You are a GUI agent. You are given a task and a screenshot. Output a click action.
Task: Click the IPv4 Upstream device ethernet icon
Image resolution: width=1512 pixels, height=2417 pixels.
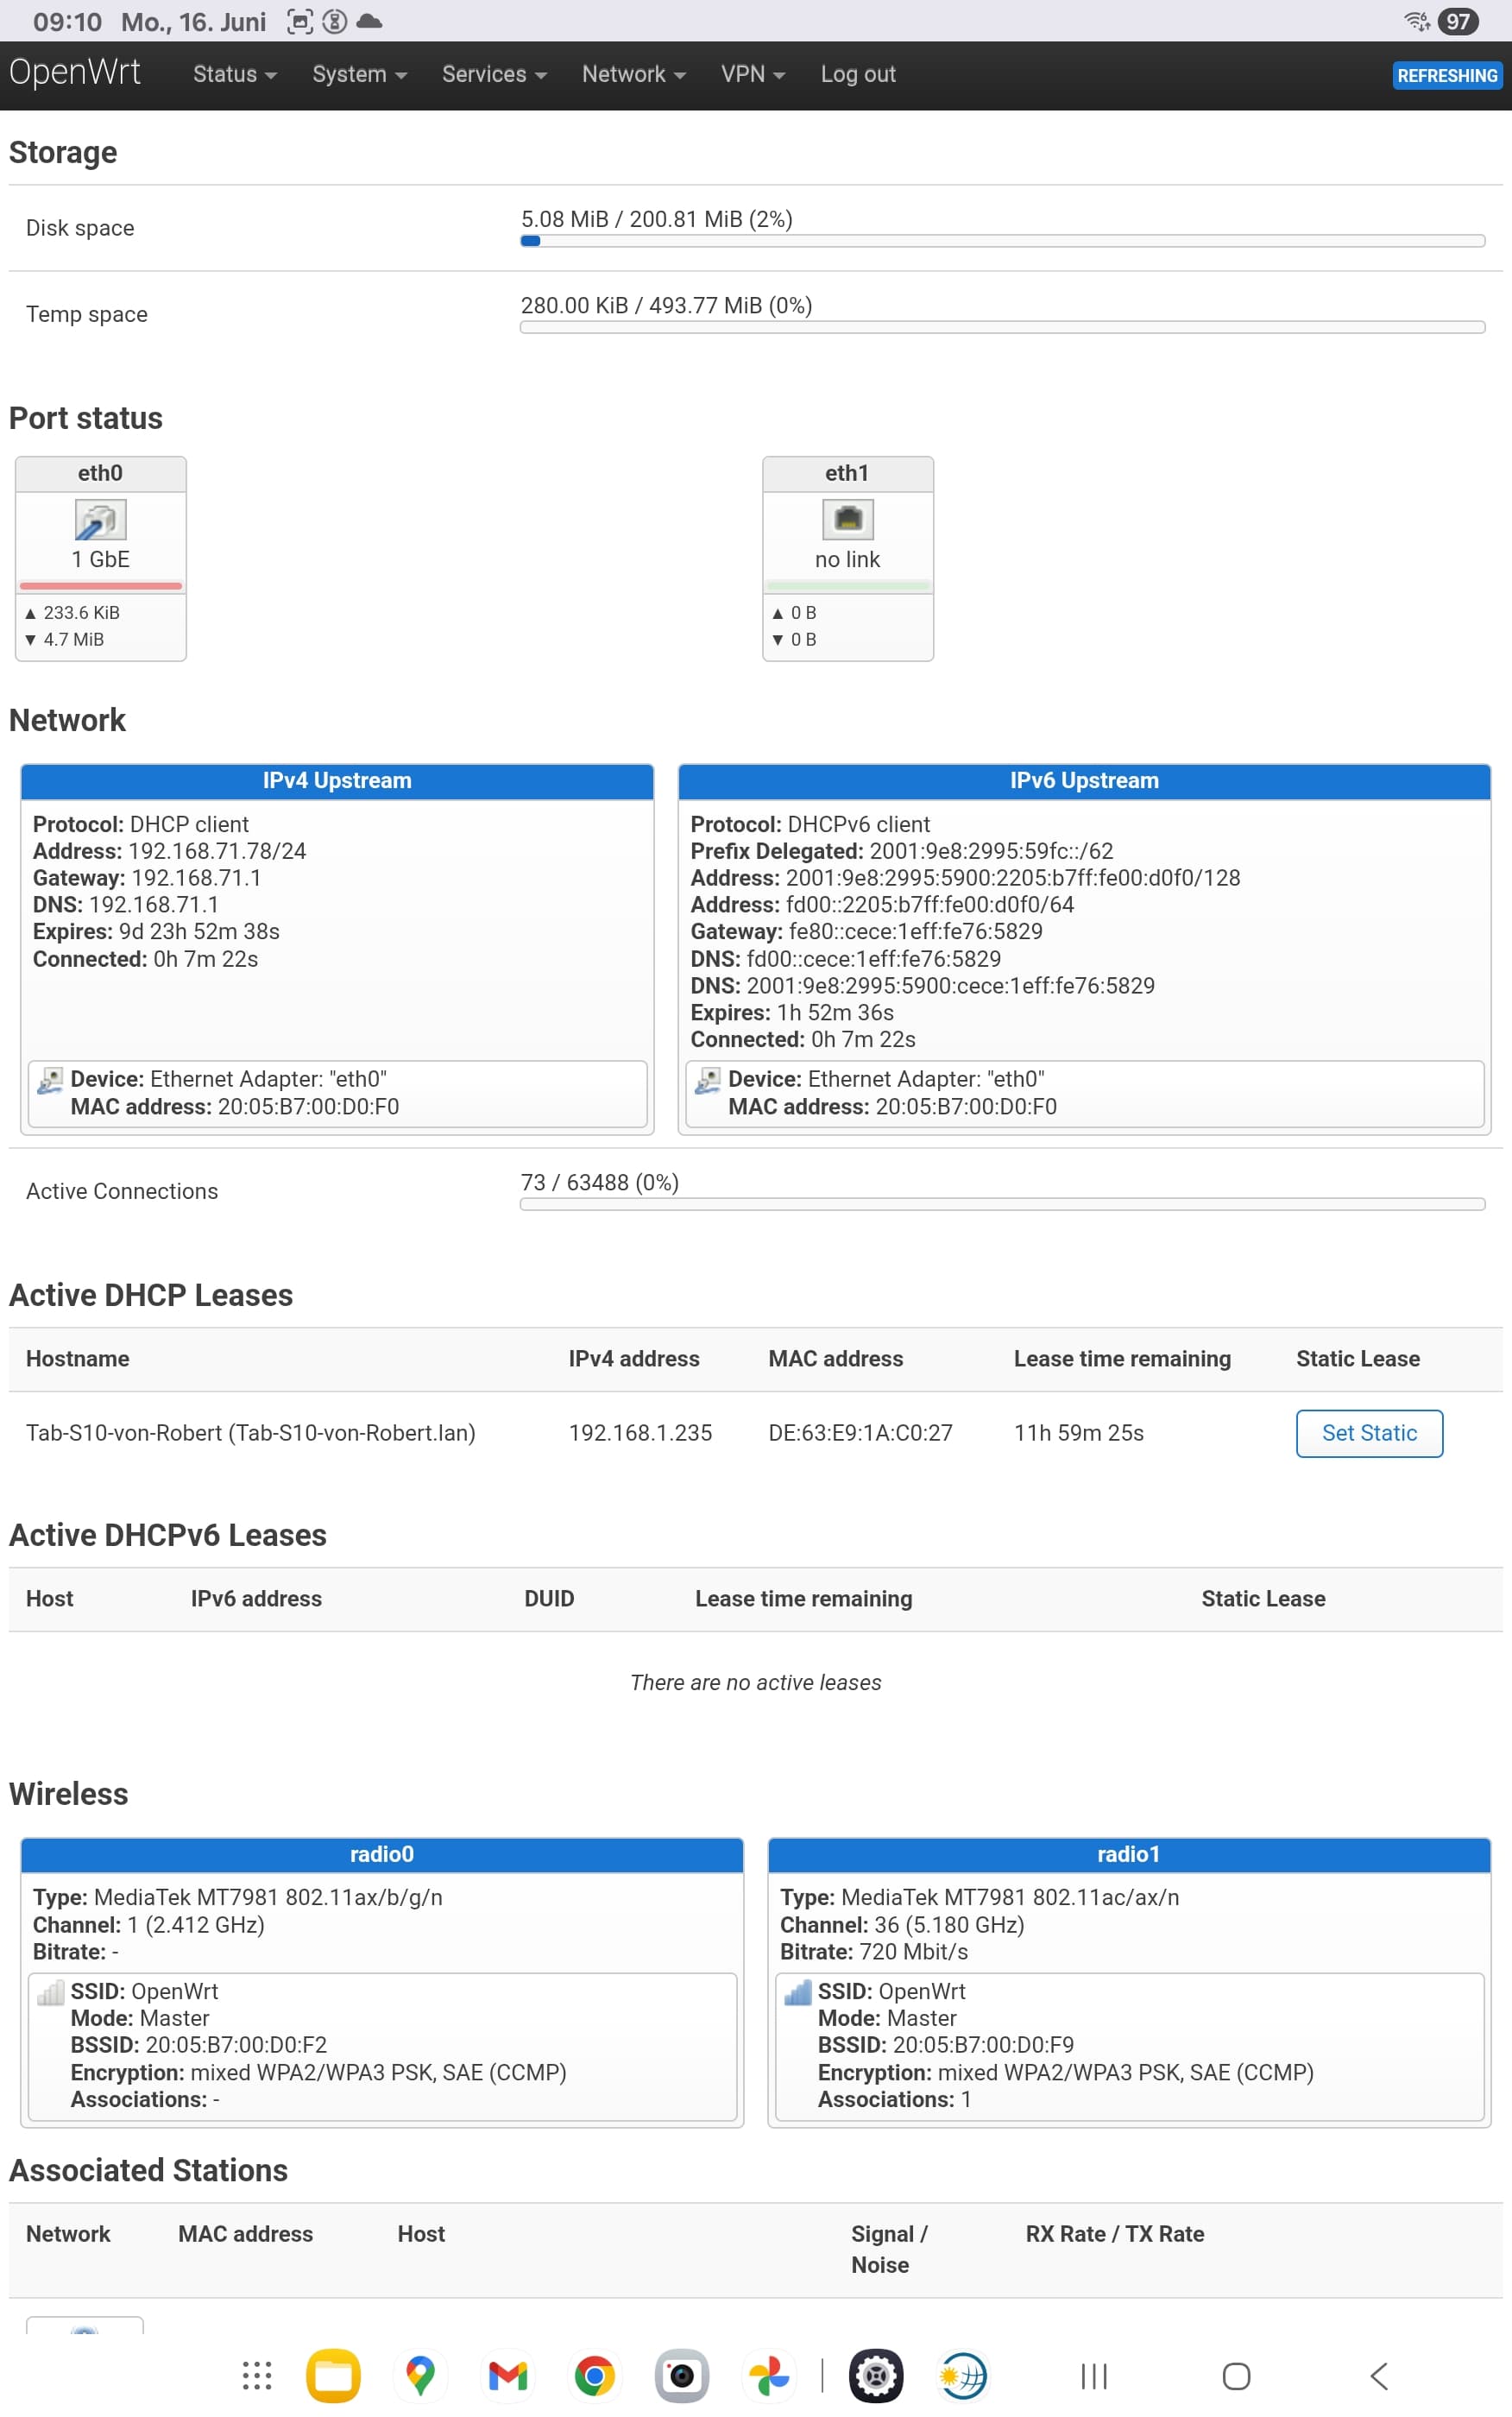click(49, 1080)
